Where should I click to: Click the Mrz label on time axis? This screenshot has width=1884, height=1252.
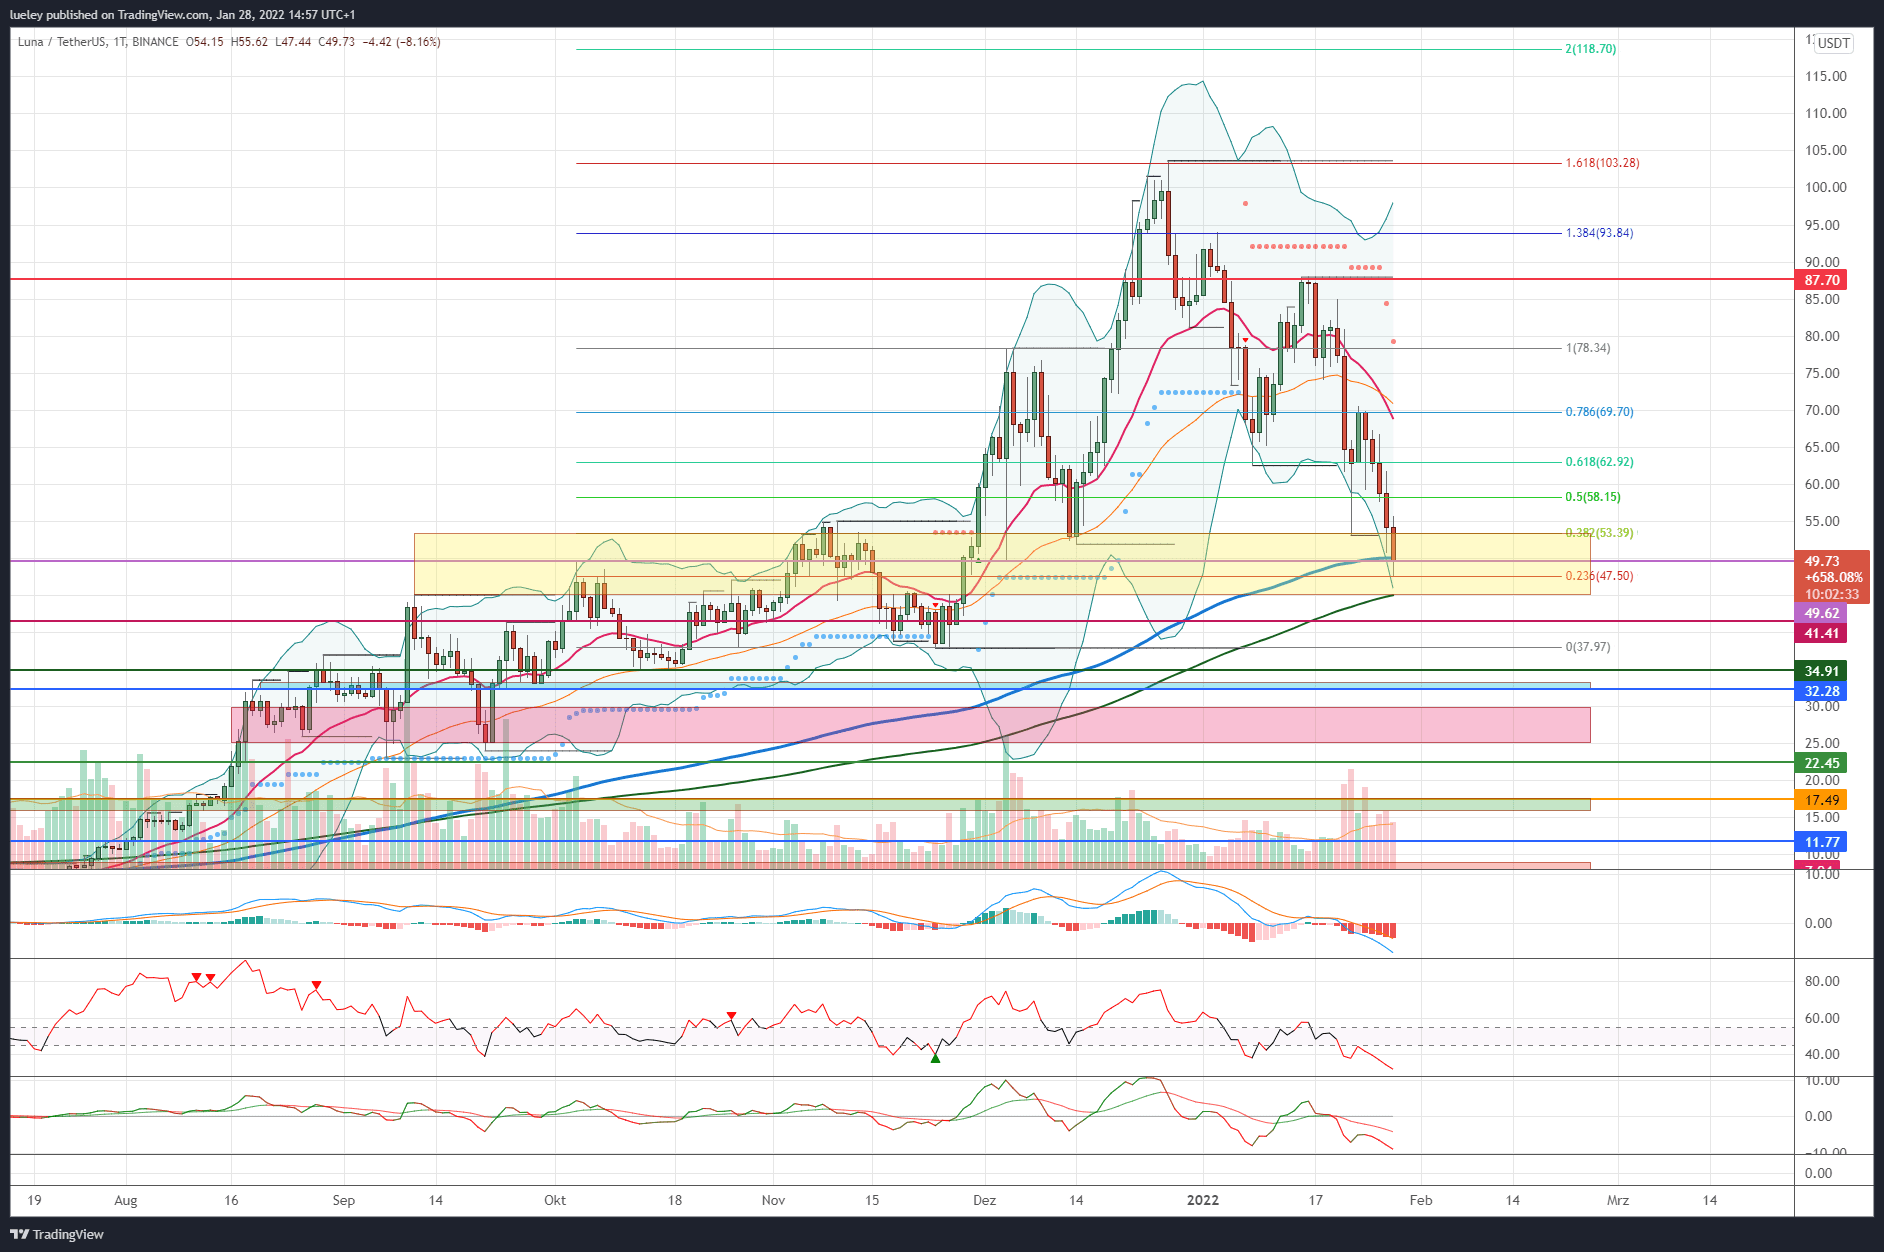click(1618, 1200)
